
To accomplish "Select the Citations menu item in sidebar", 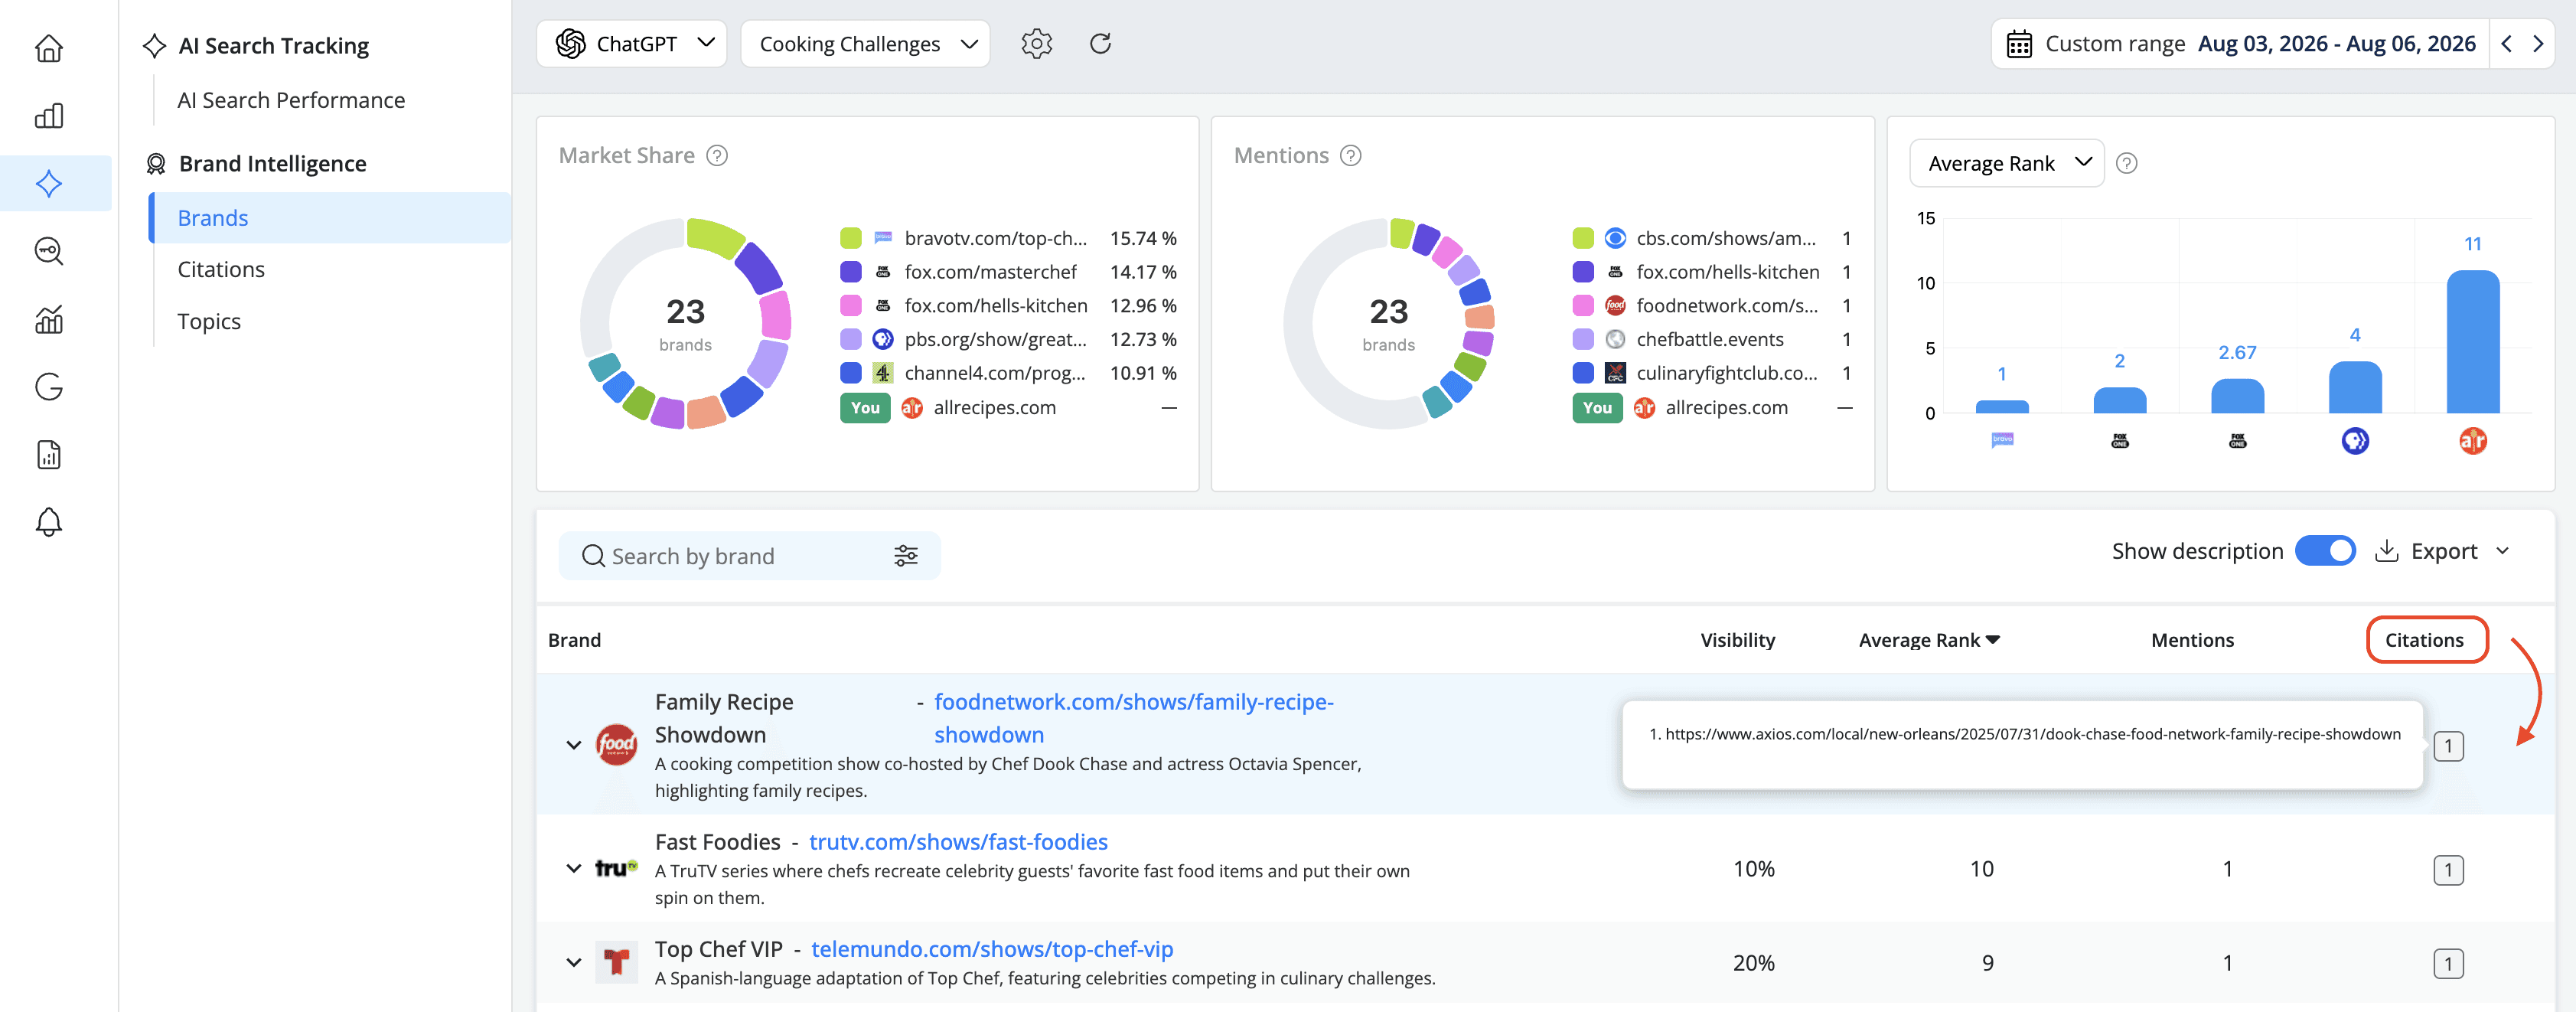I will coord(221,270).
